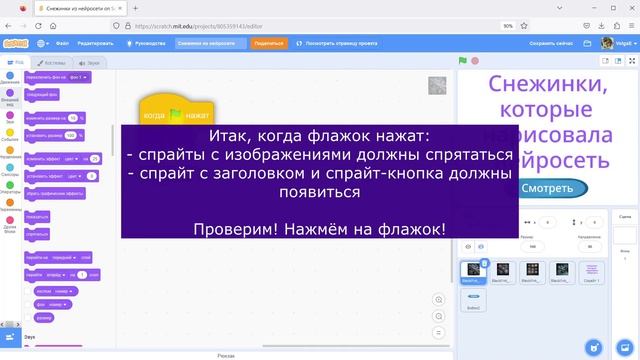Open the My Stuff folder icon
The image size is (640, 360).
[x=587, y=43]
